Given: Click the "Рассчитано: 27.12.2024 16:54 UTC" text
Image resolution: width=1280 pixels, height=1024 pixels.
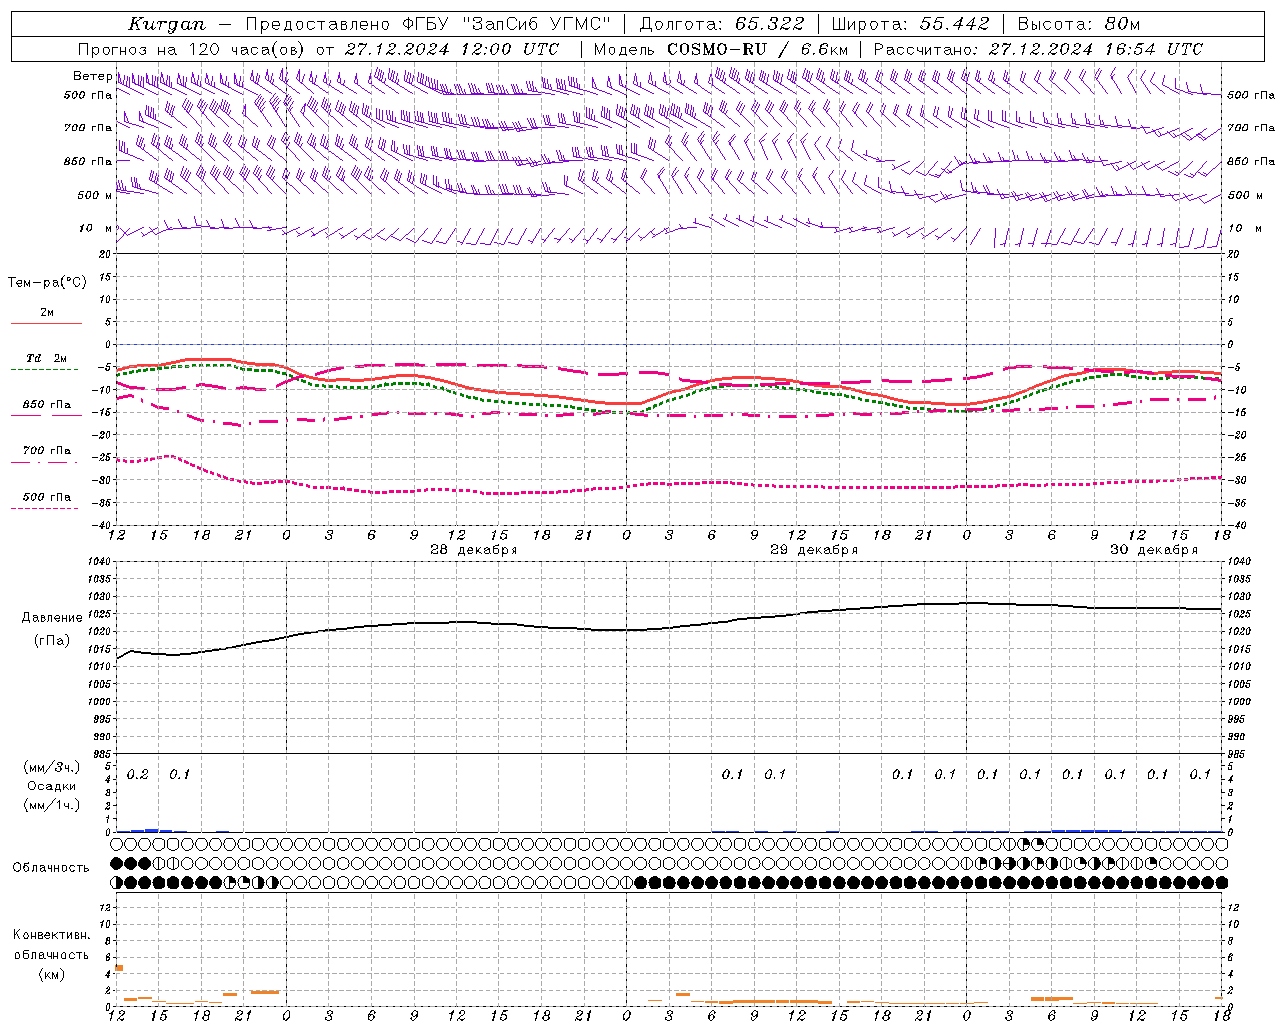Looking at the screenshot, I should tap(1038, 49).
